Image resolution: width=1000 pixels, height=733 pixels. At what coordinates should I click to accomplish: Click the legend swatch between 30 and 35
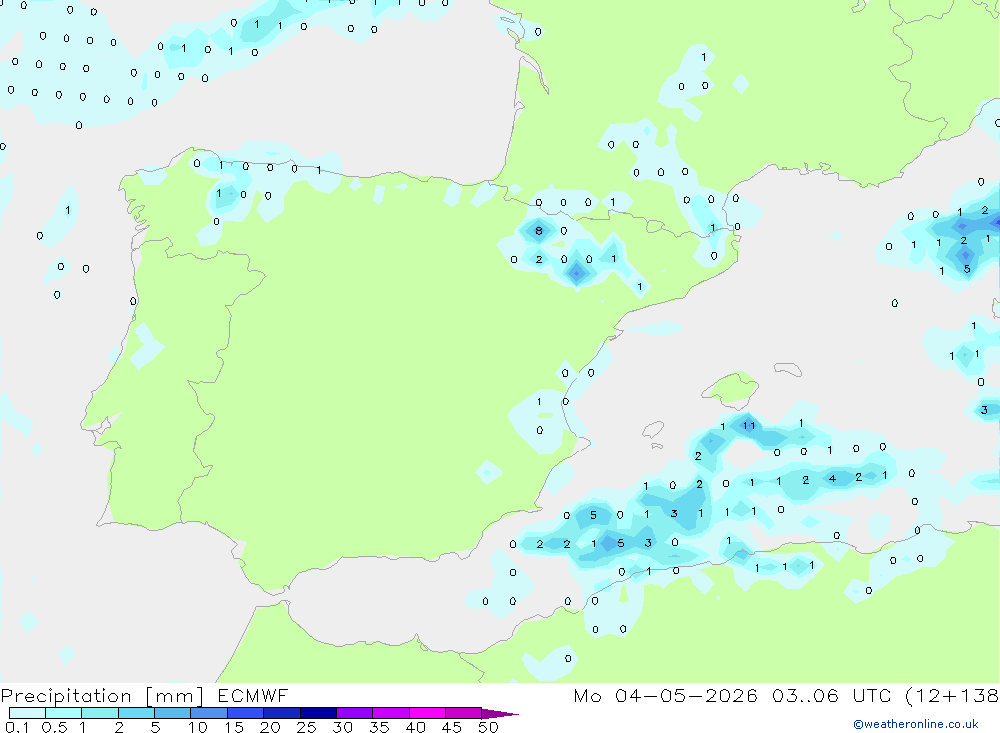[354, 713]
